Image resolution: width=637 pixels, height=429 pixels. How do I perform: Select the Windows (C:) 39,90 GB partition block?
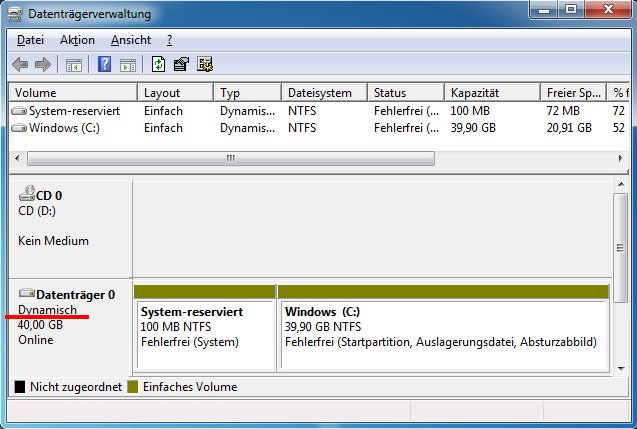click(444, 335)
